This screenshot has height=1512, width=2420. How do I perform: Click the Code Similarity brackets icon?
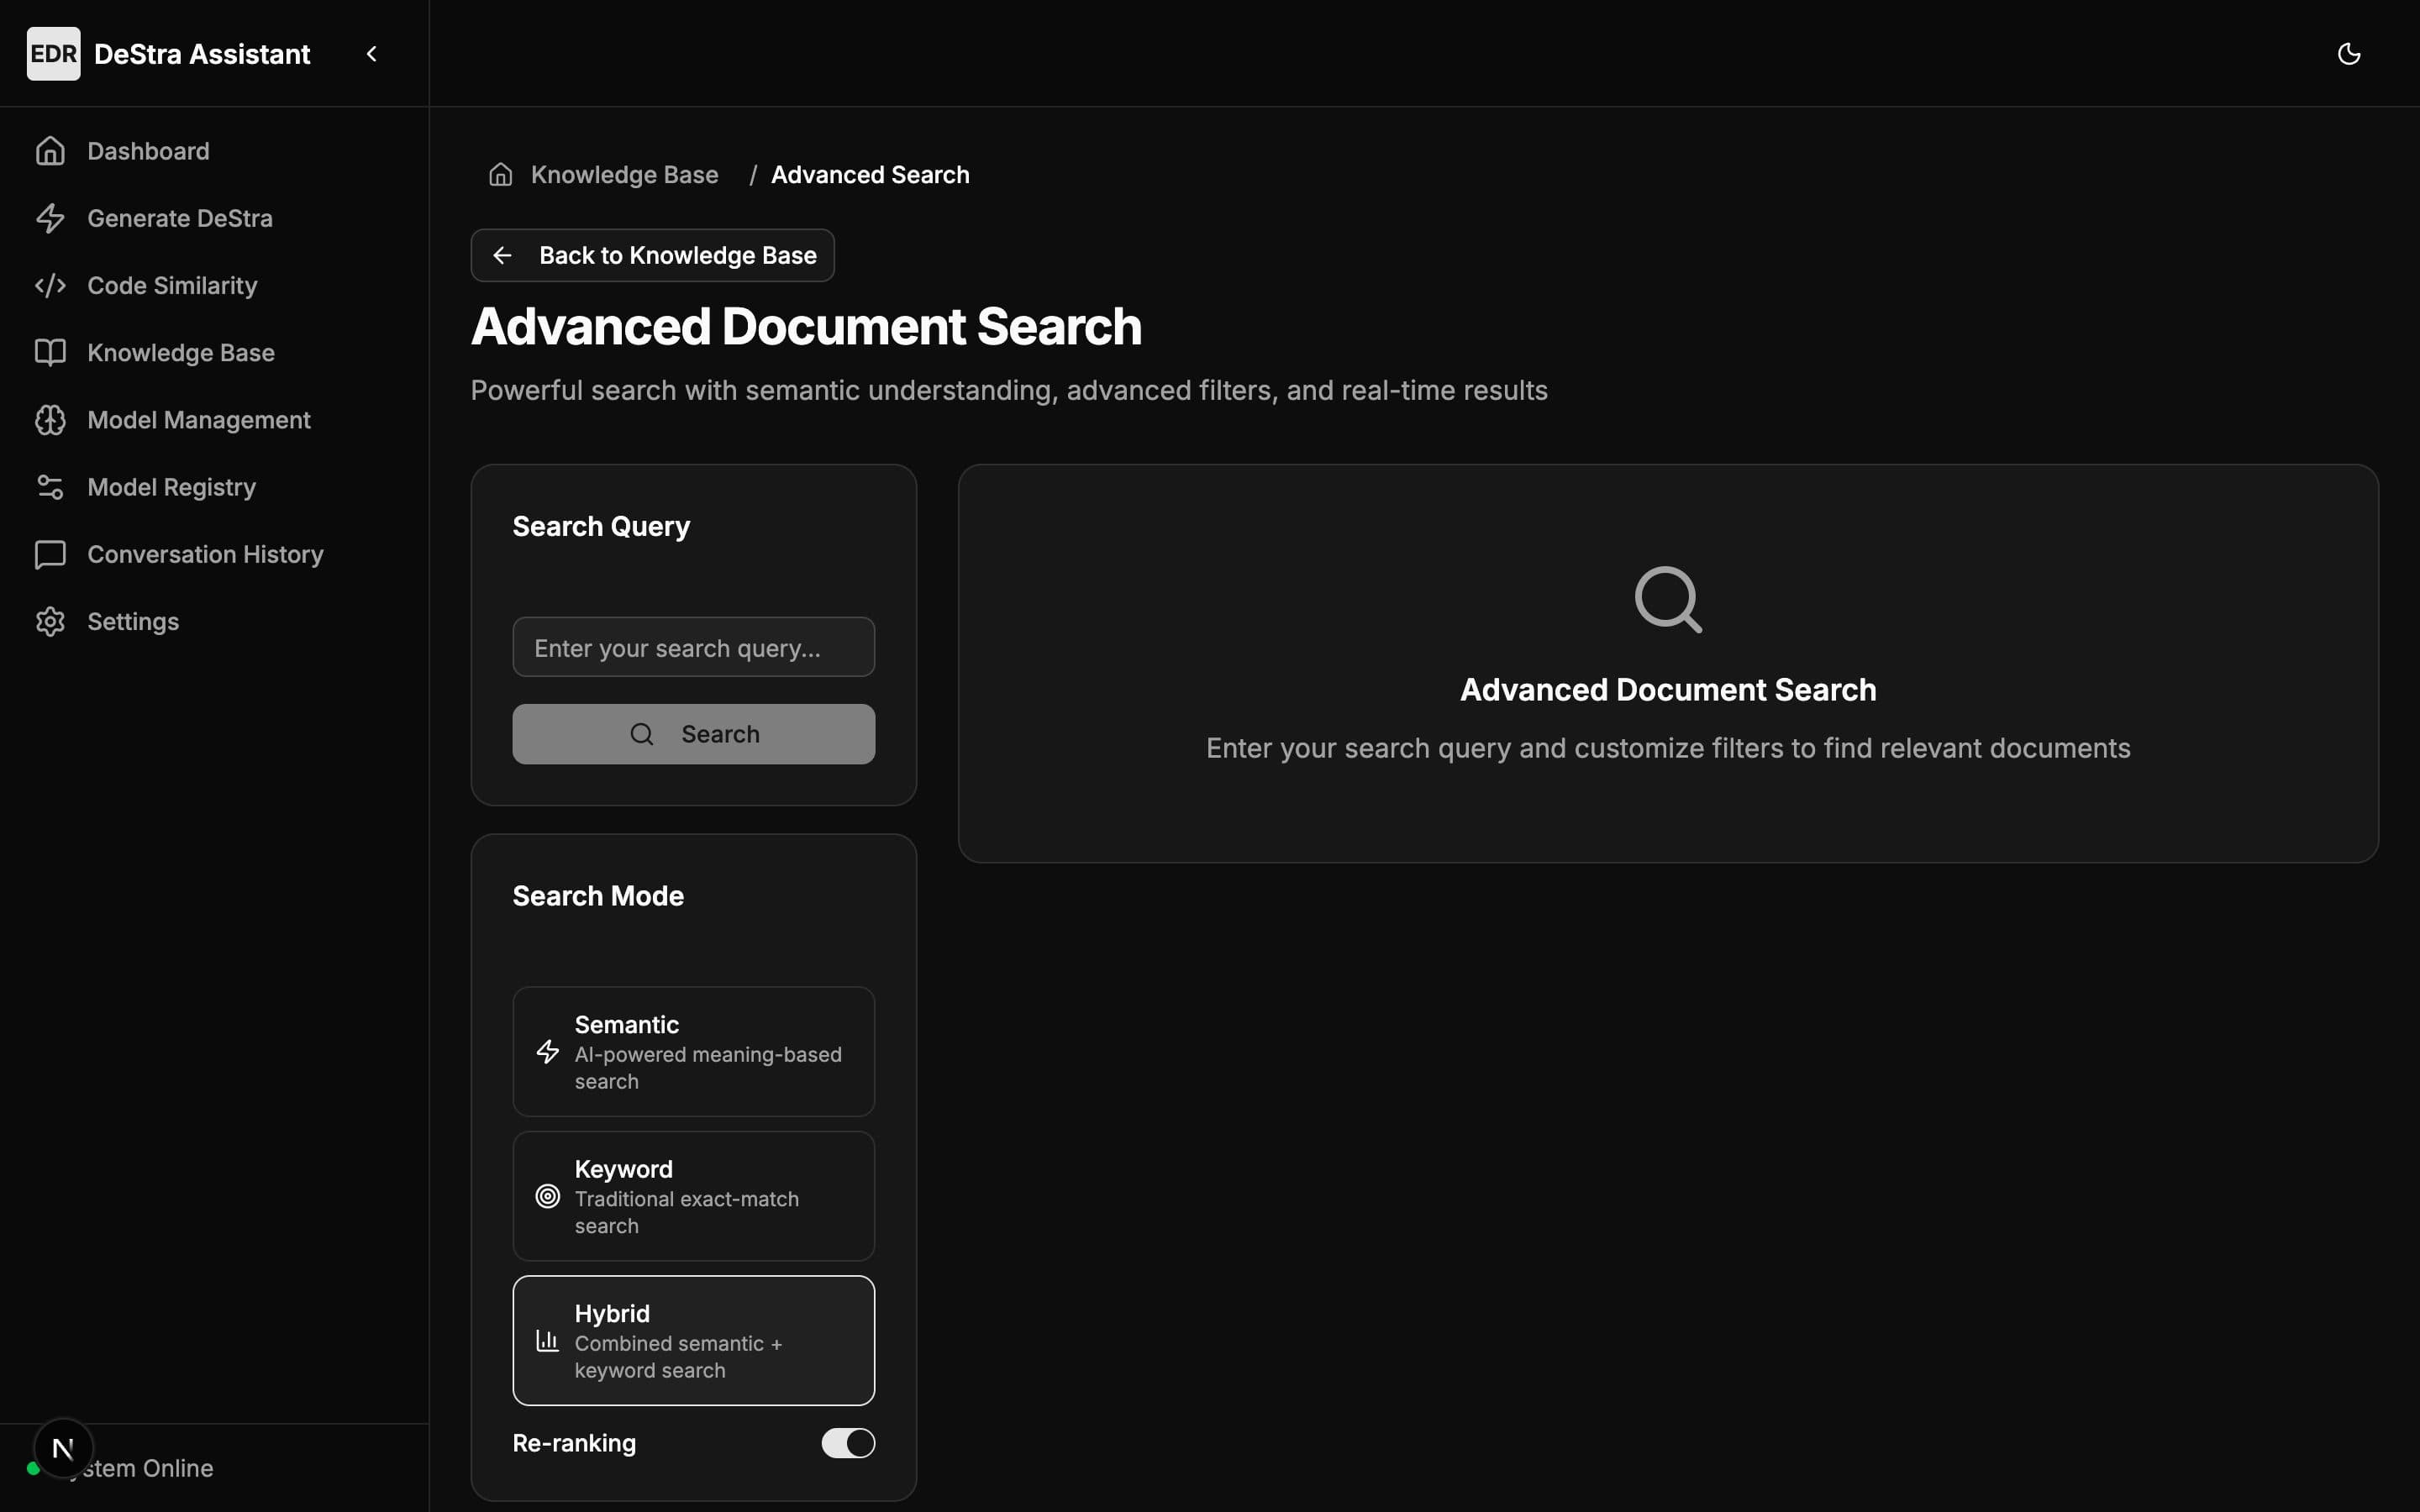coord(50,285)
